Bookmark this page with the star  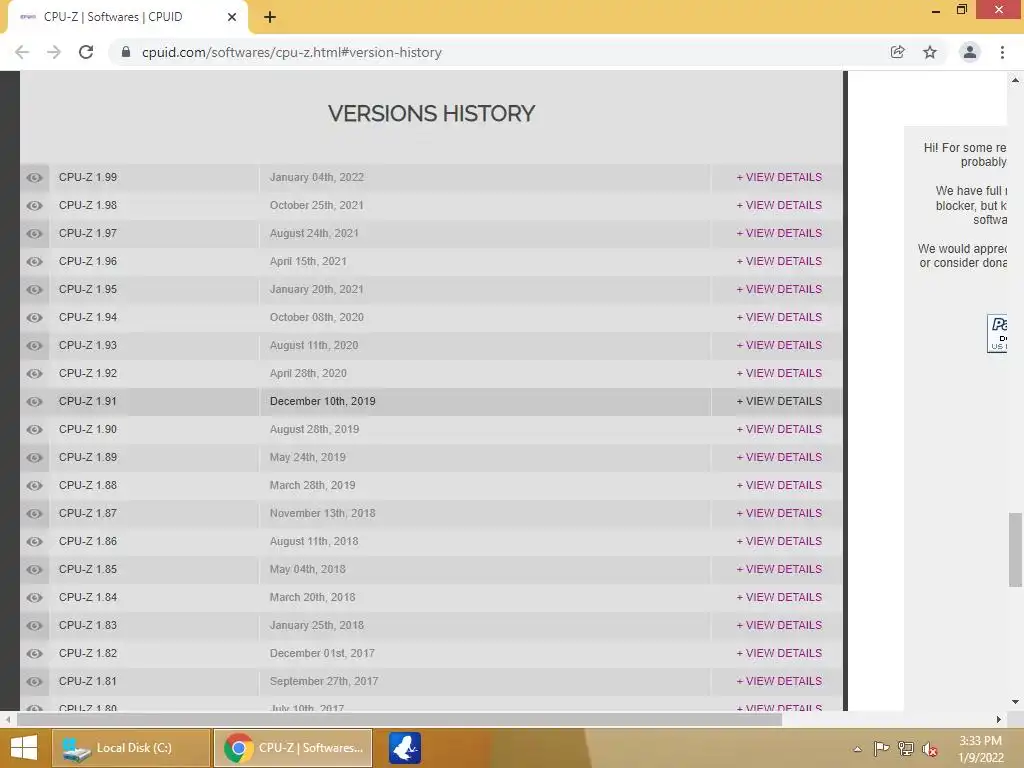tap(930, 52)
